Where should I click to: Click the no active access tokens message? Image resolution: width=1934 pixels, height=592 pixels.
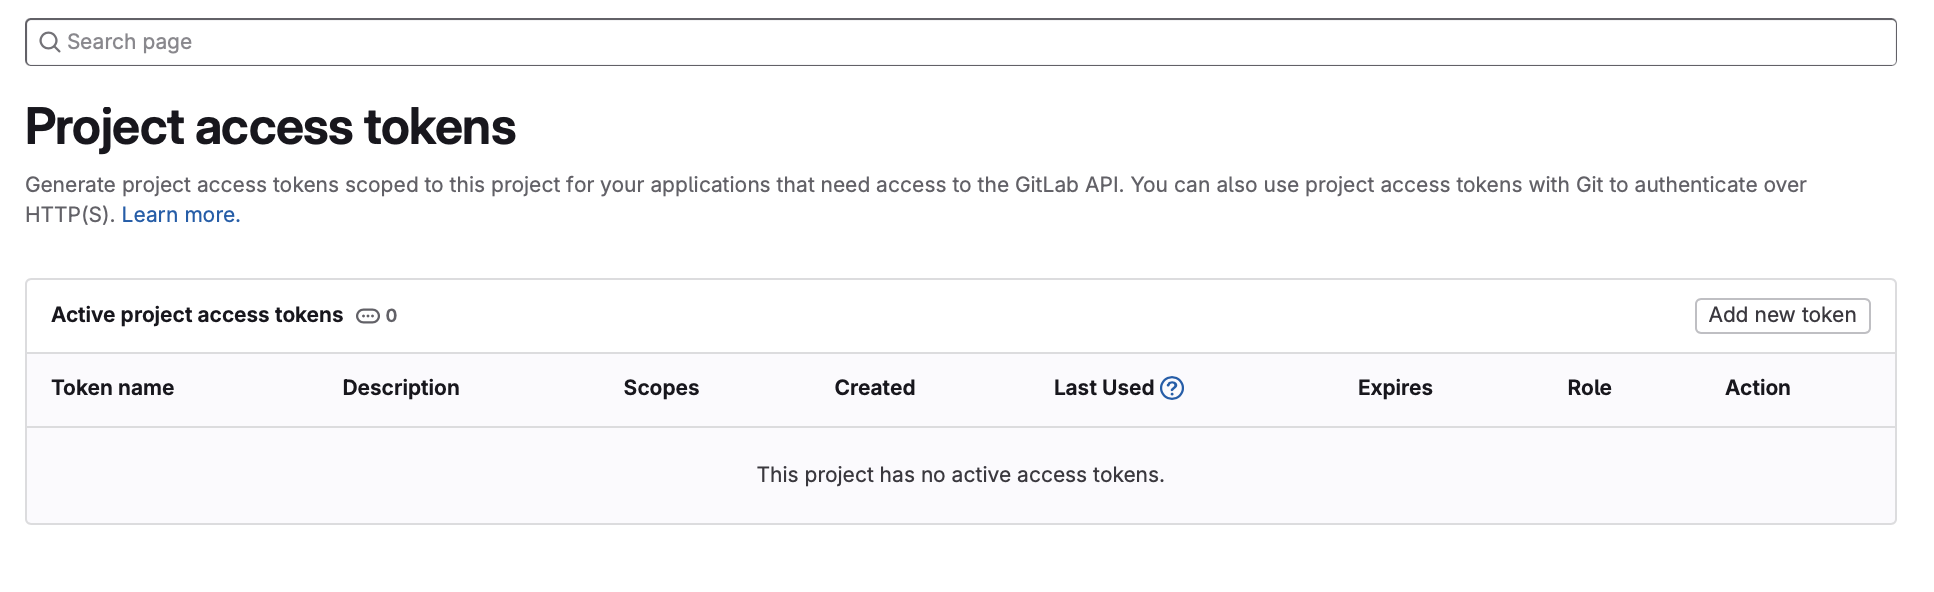(960, 475)
